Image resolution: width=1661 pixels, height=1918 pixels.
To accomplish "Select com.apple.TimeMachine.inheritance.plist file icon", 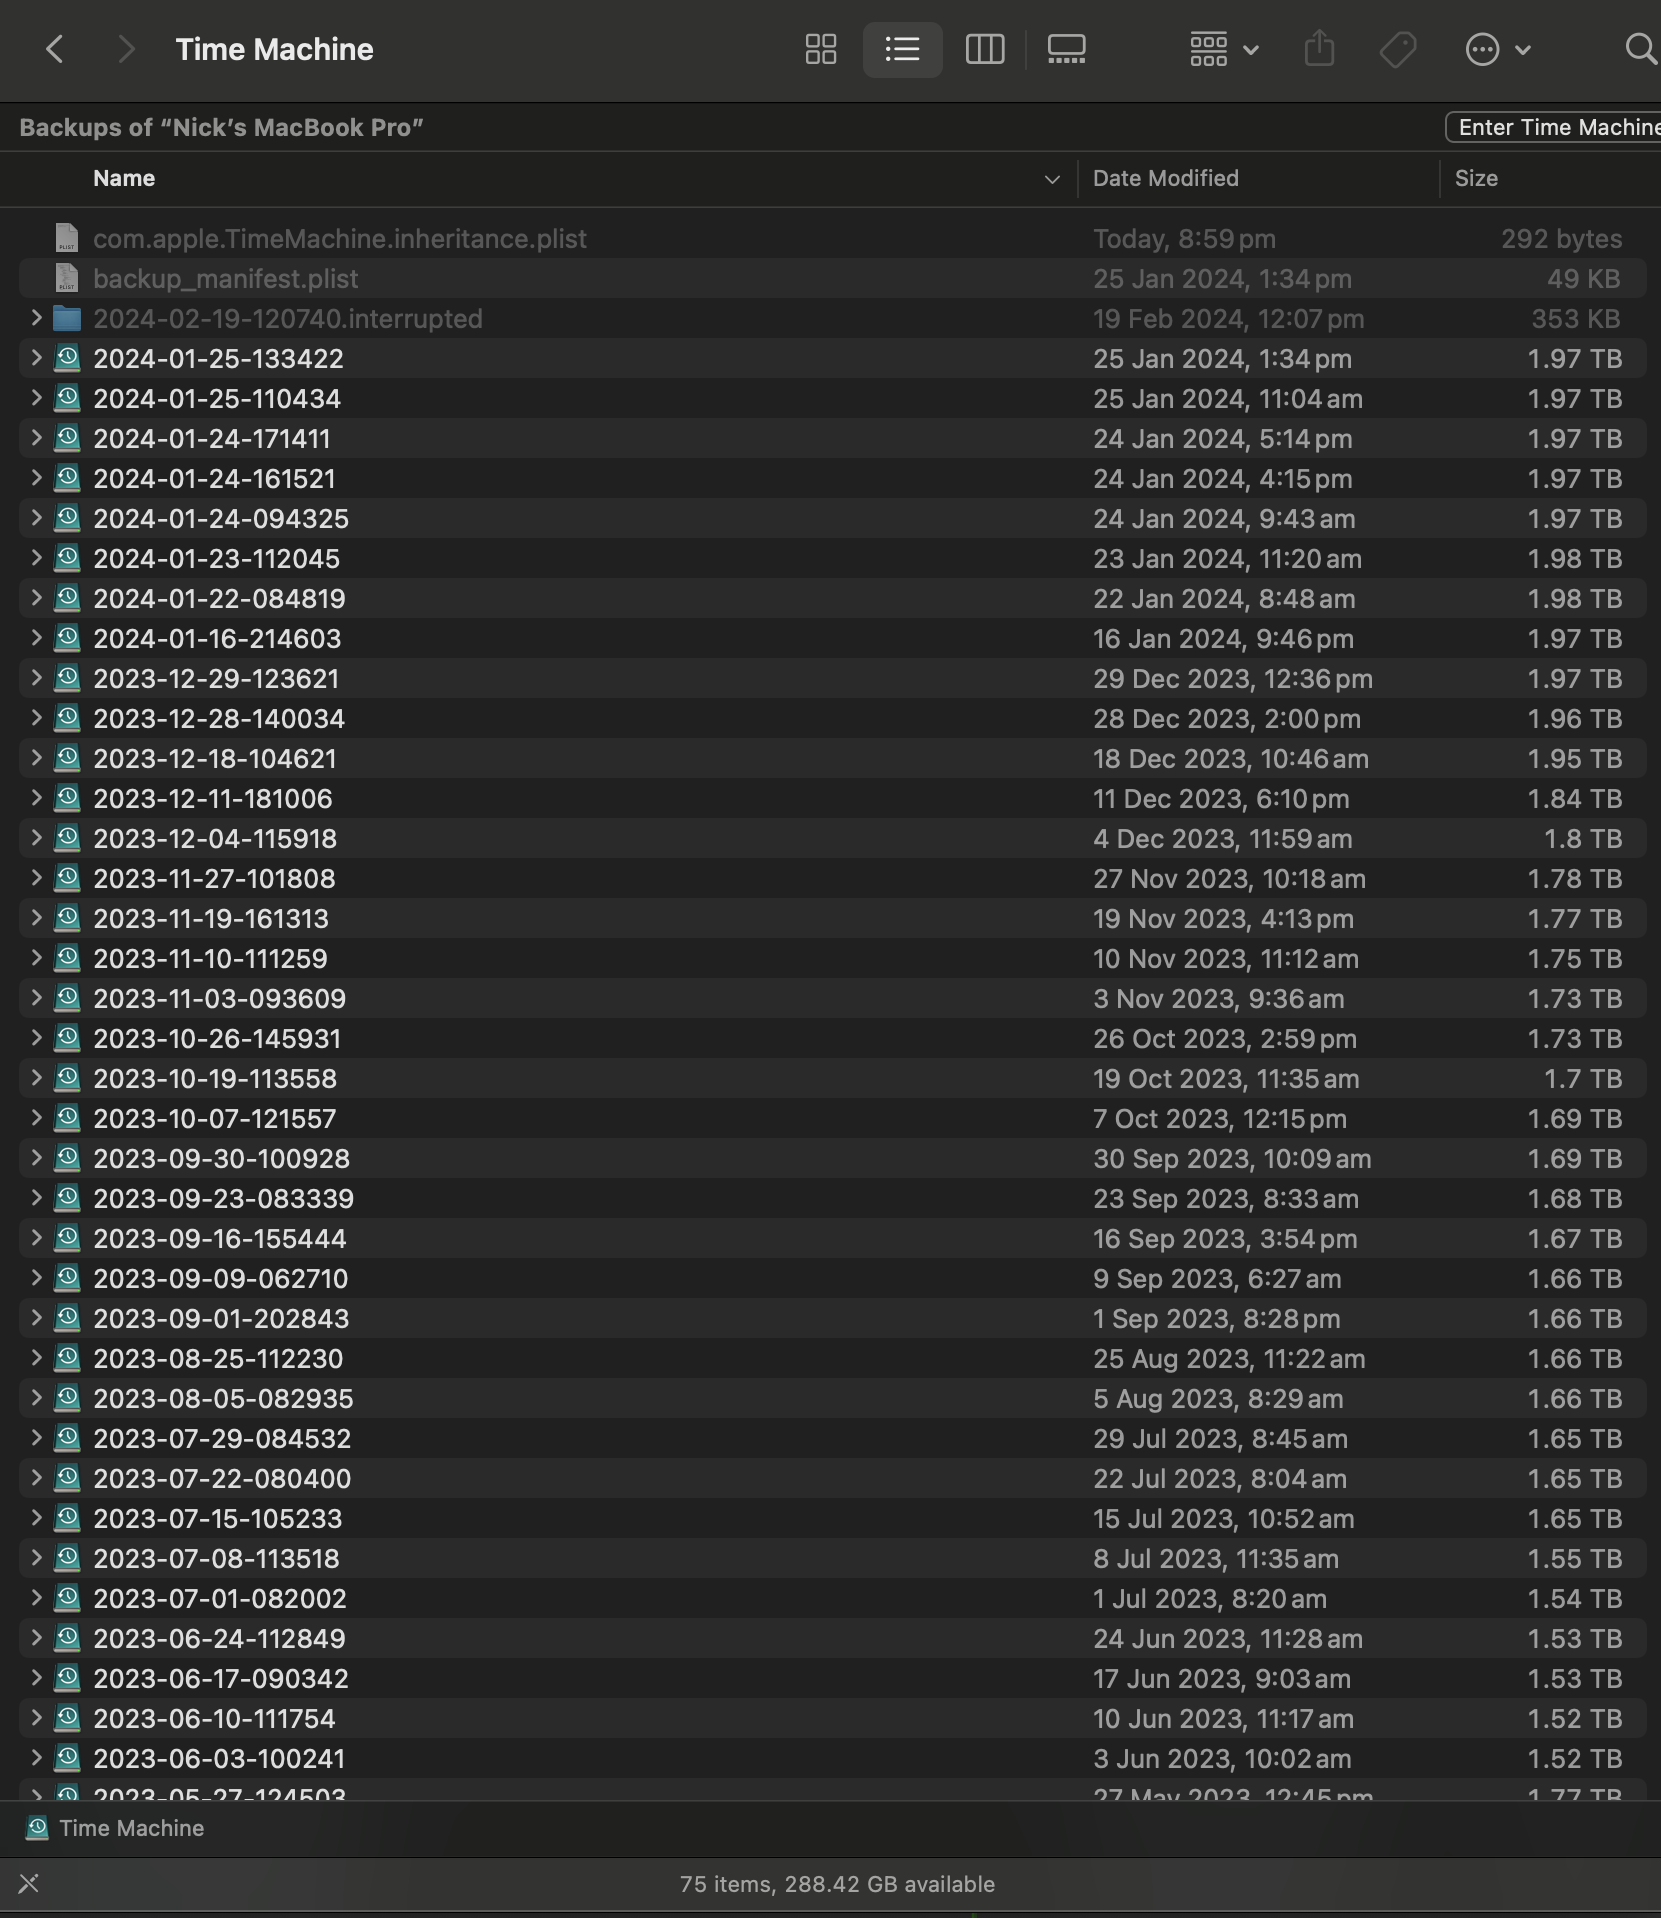I will click(x=67, y=238).
